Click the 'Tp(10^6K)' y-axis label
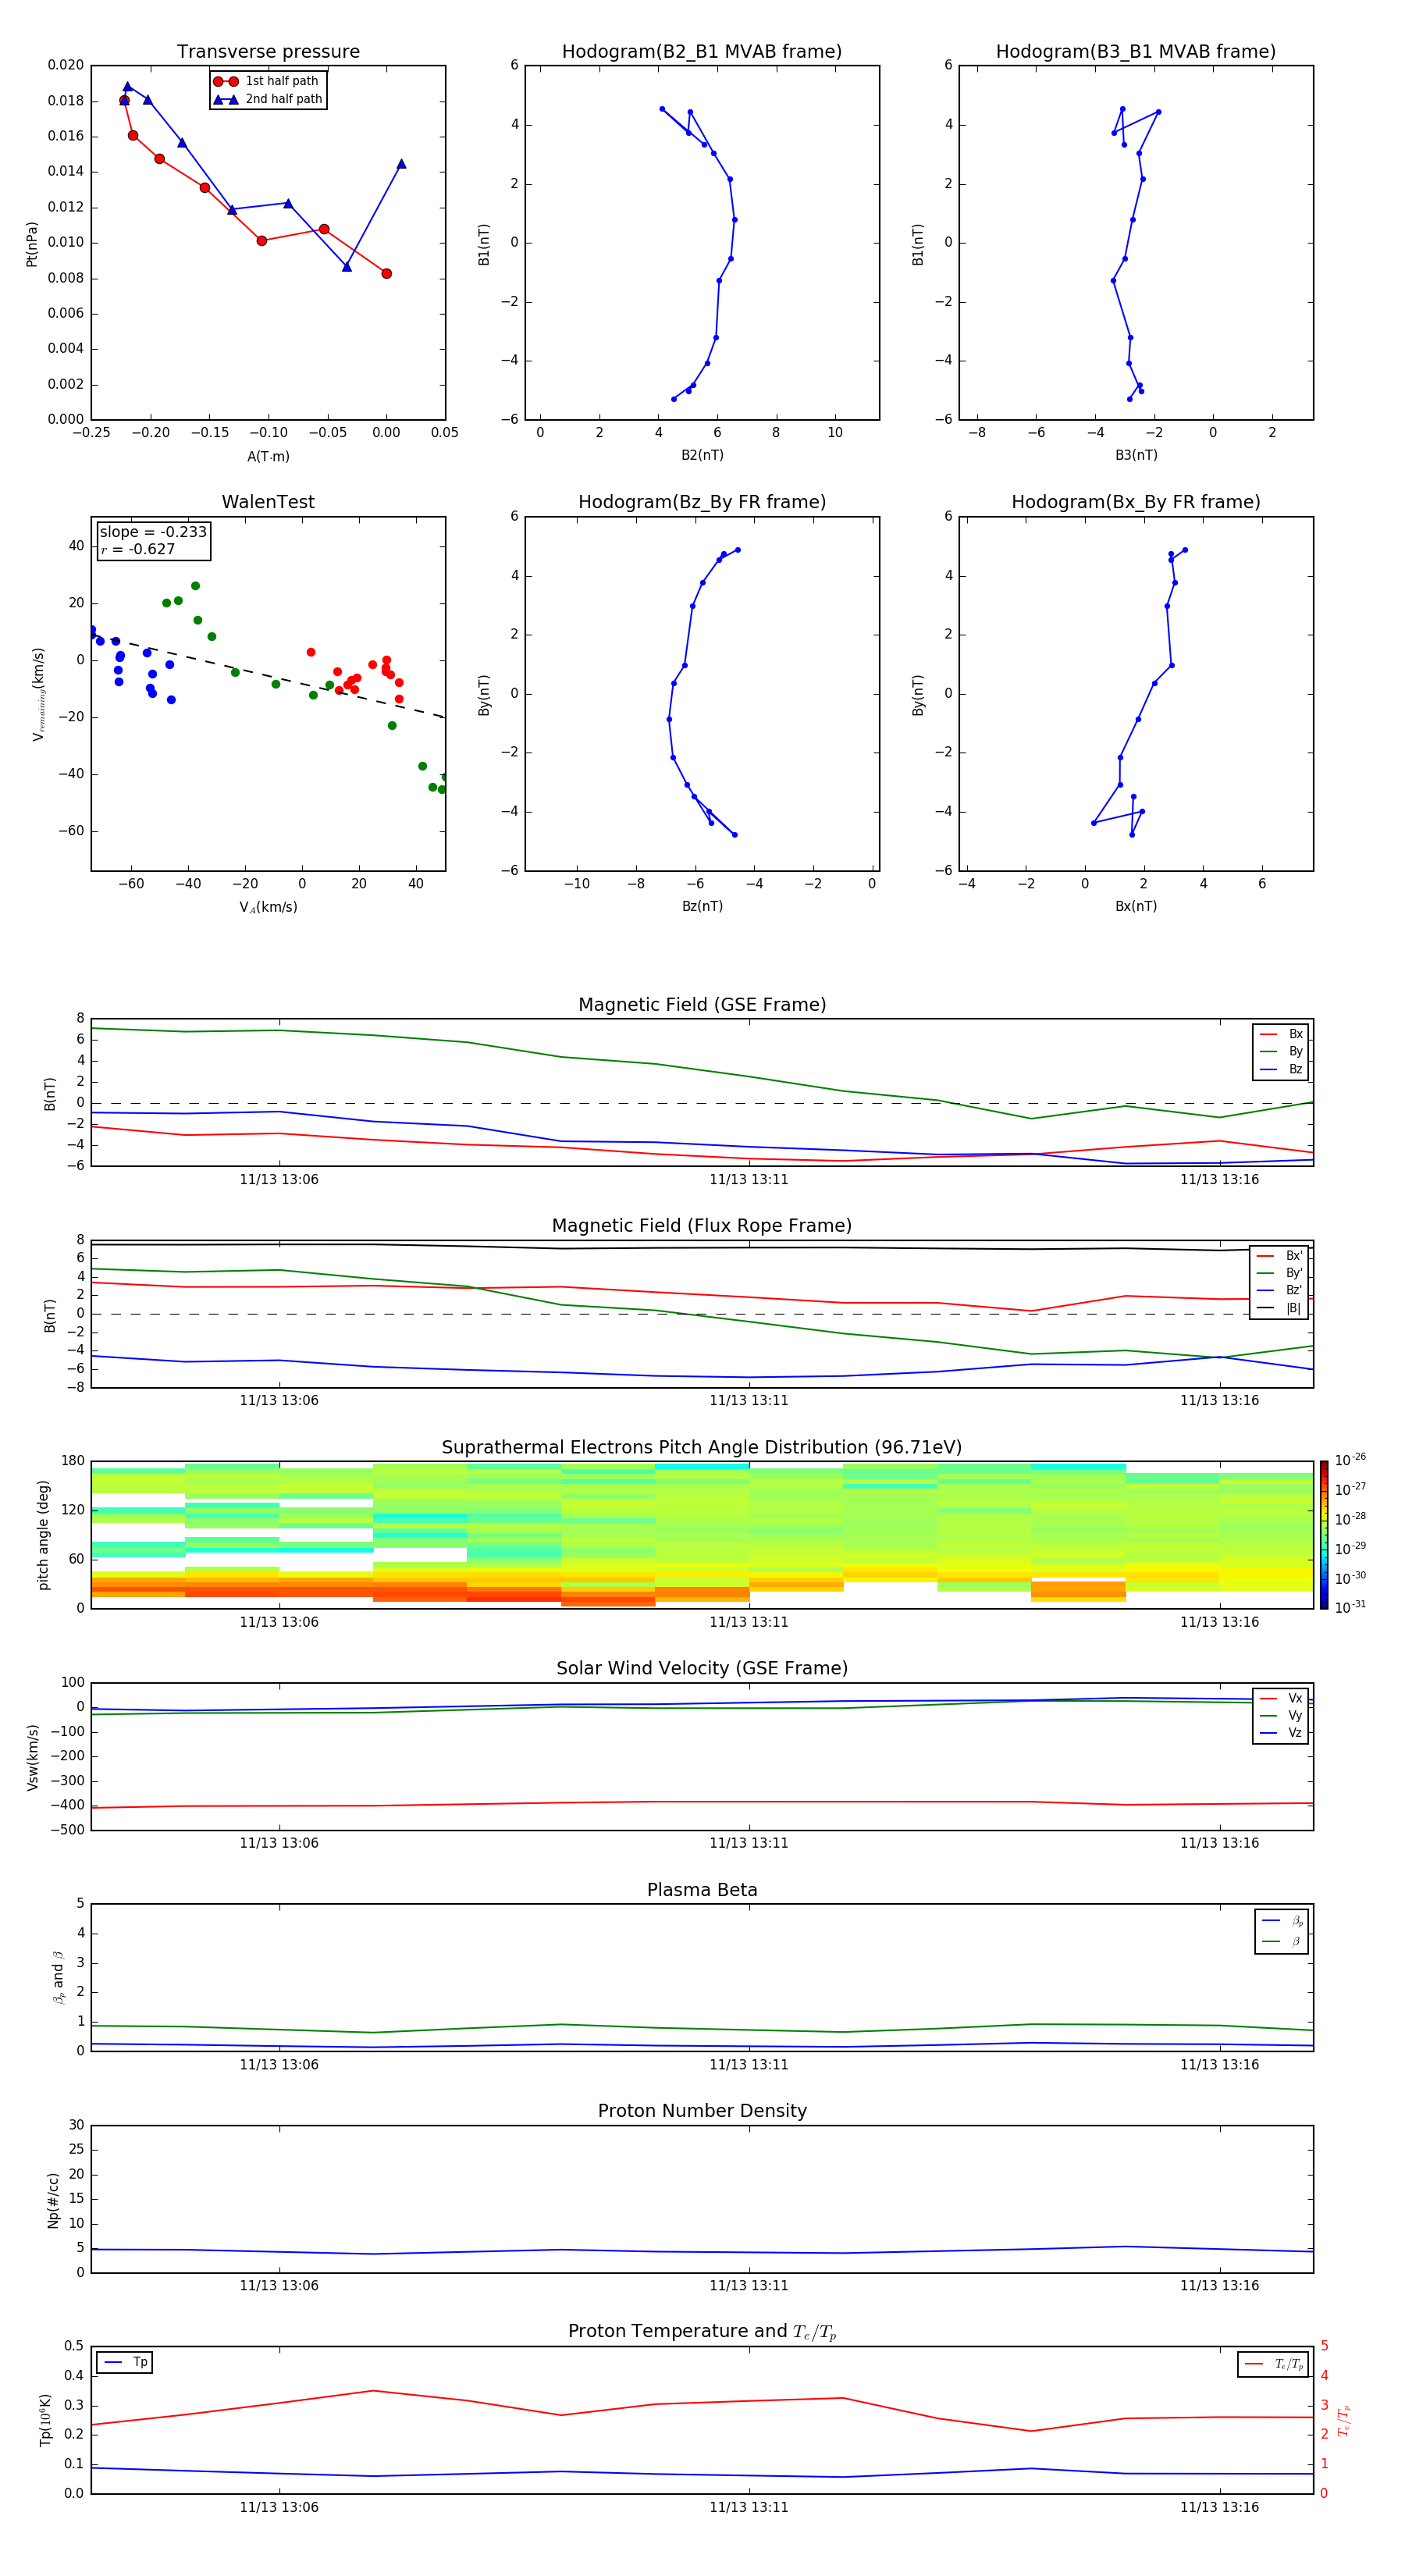1405x2576 pixels. click(x=45, y=2420)
